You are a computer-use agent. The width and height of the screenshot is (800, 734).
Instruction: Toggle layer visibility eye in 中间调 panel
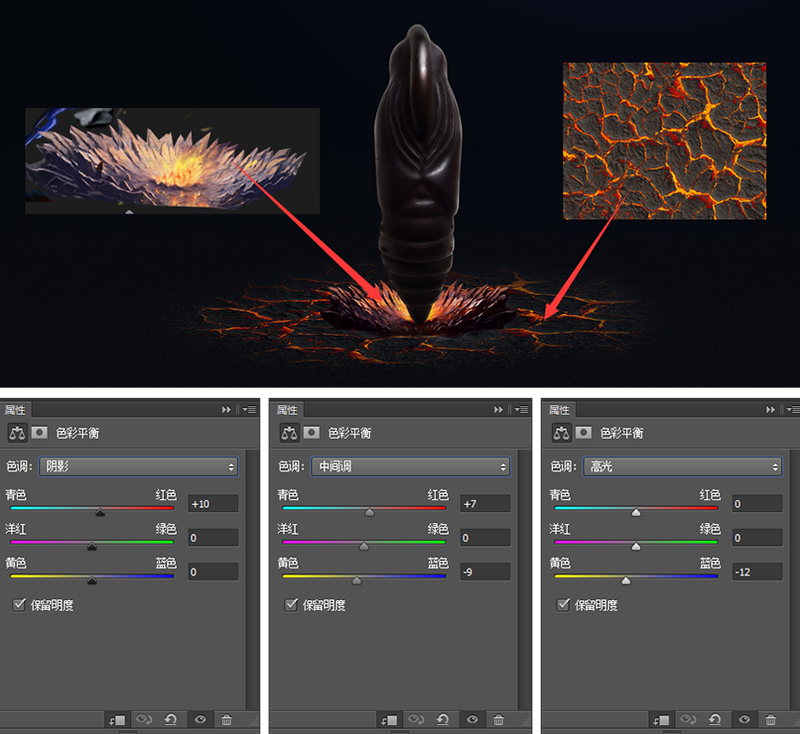(x=471, y=719)
